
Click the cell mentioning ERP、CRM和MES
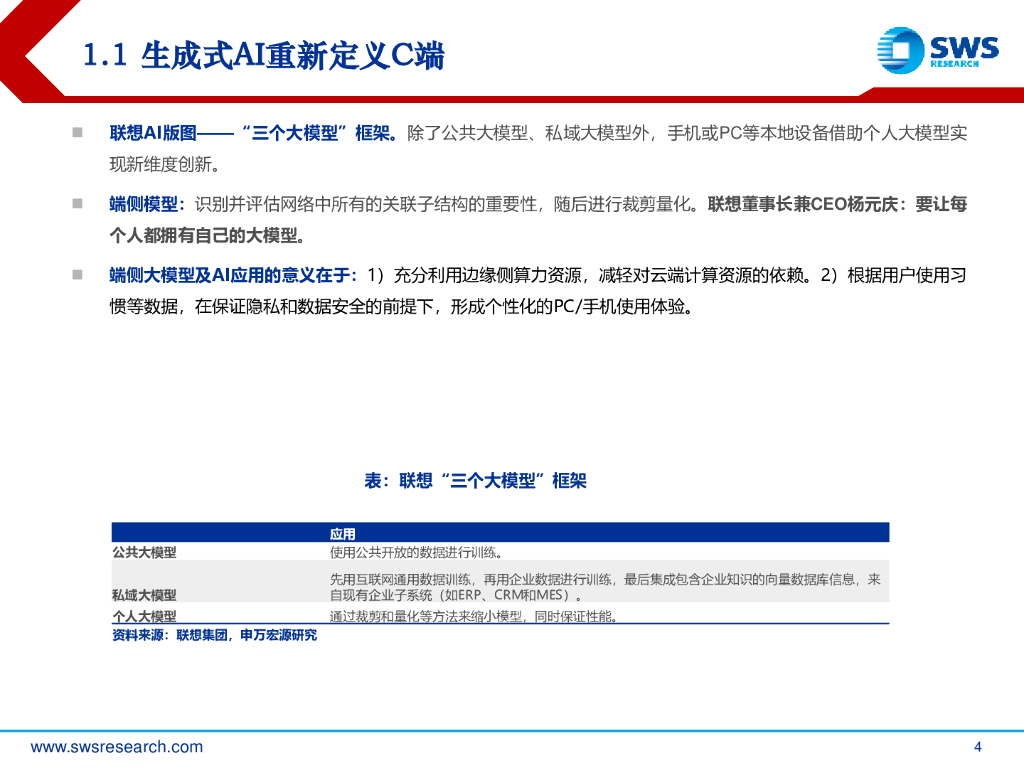point(605,586)
